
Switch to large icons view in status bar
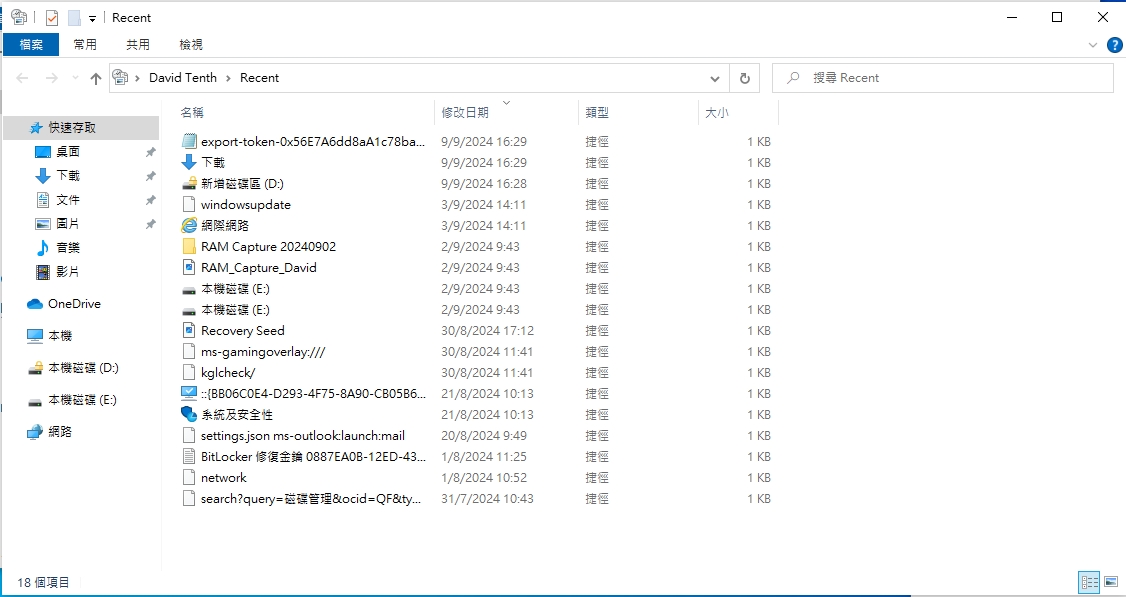click(1111, 581)
